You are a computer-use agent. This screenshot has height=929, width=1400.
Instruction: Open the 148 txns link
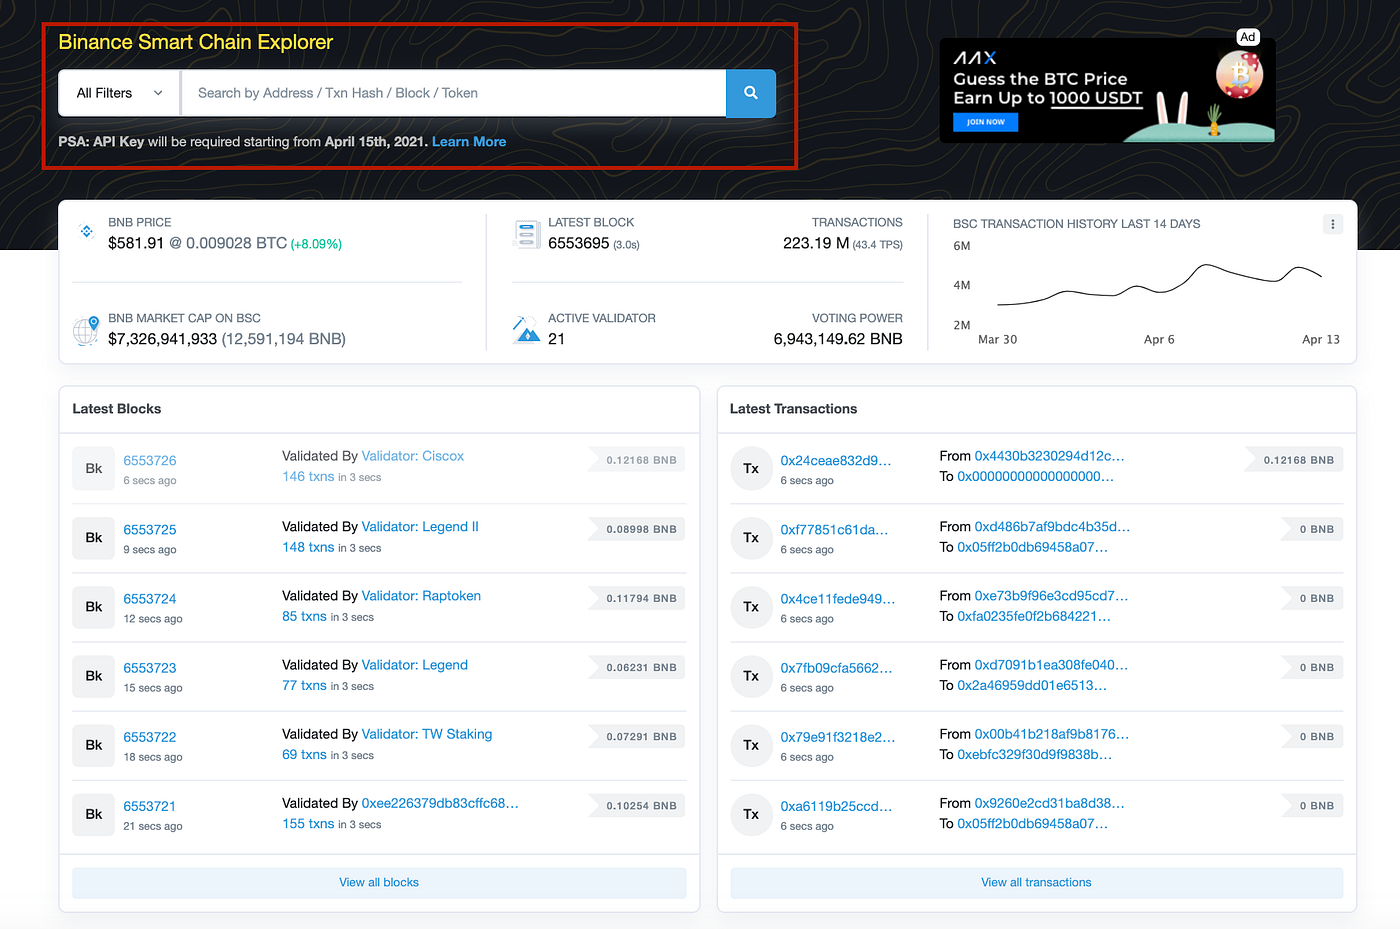[308, 548]
